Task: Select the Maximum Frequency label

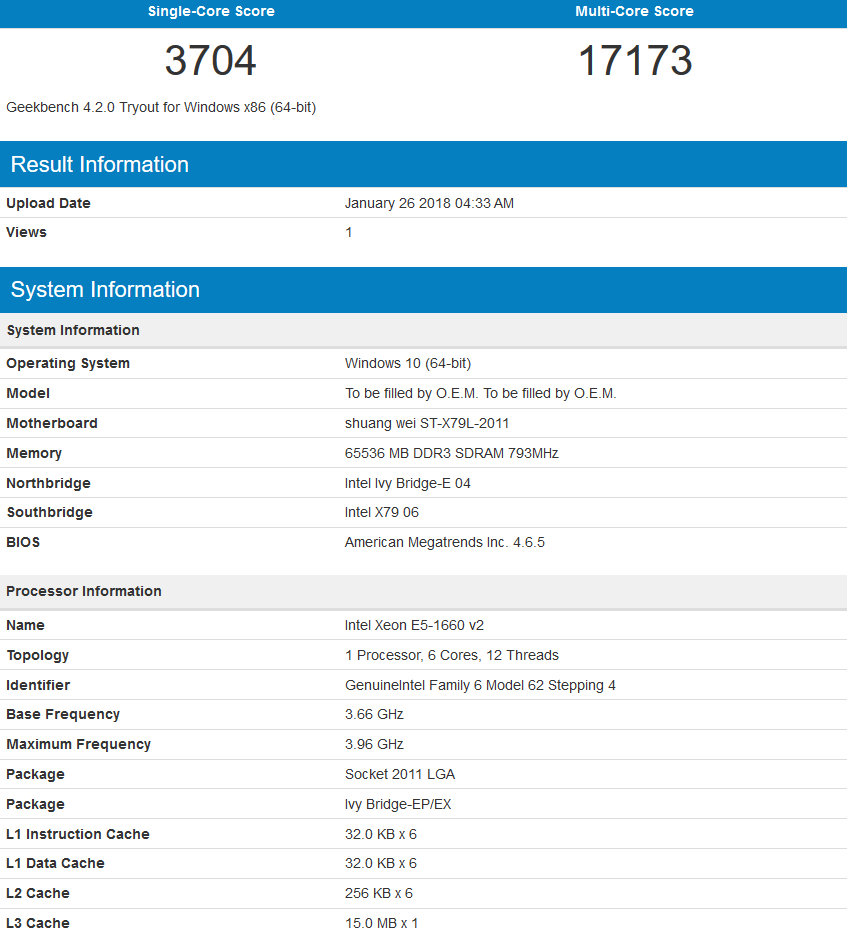Action: pos(78,744)
